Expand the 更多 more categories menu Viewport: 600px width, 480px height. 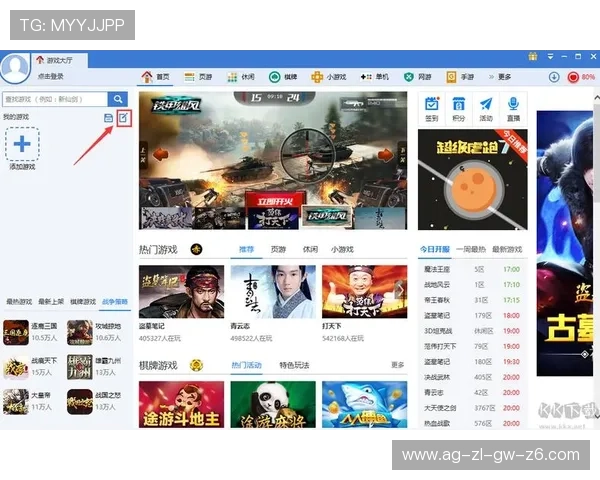coord(500,77)
